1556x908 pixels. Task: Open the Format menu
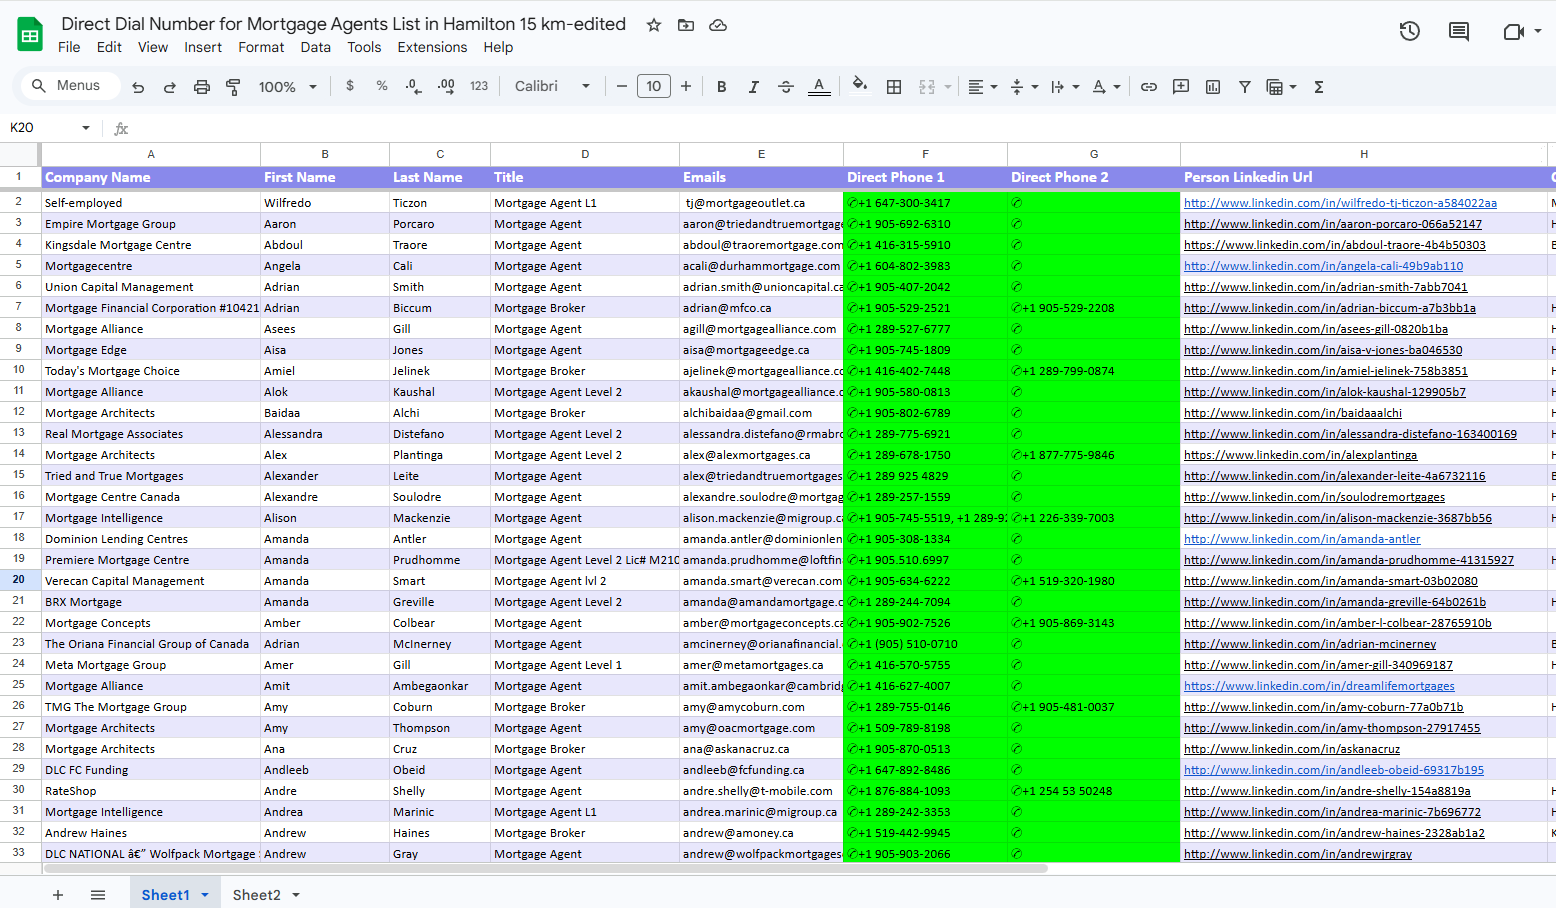[x=261, y=47]
